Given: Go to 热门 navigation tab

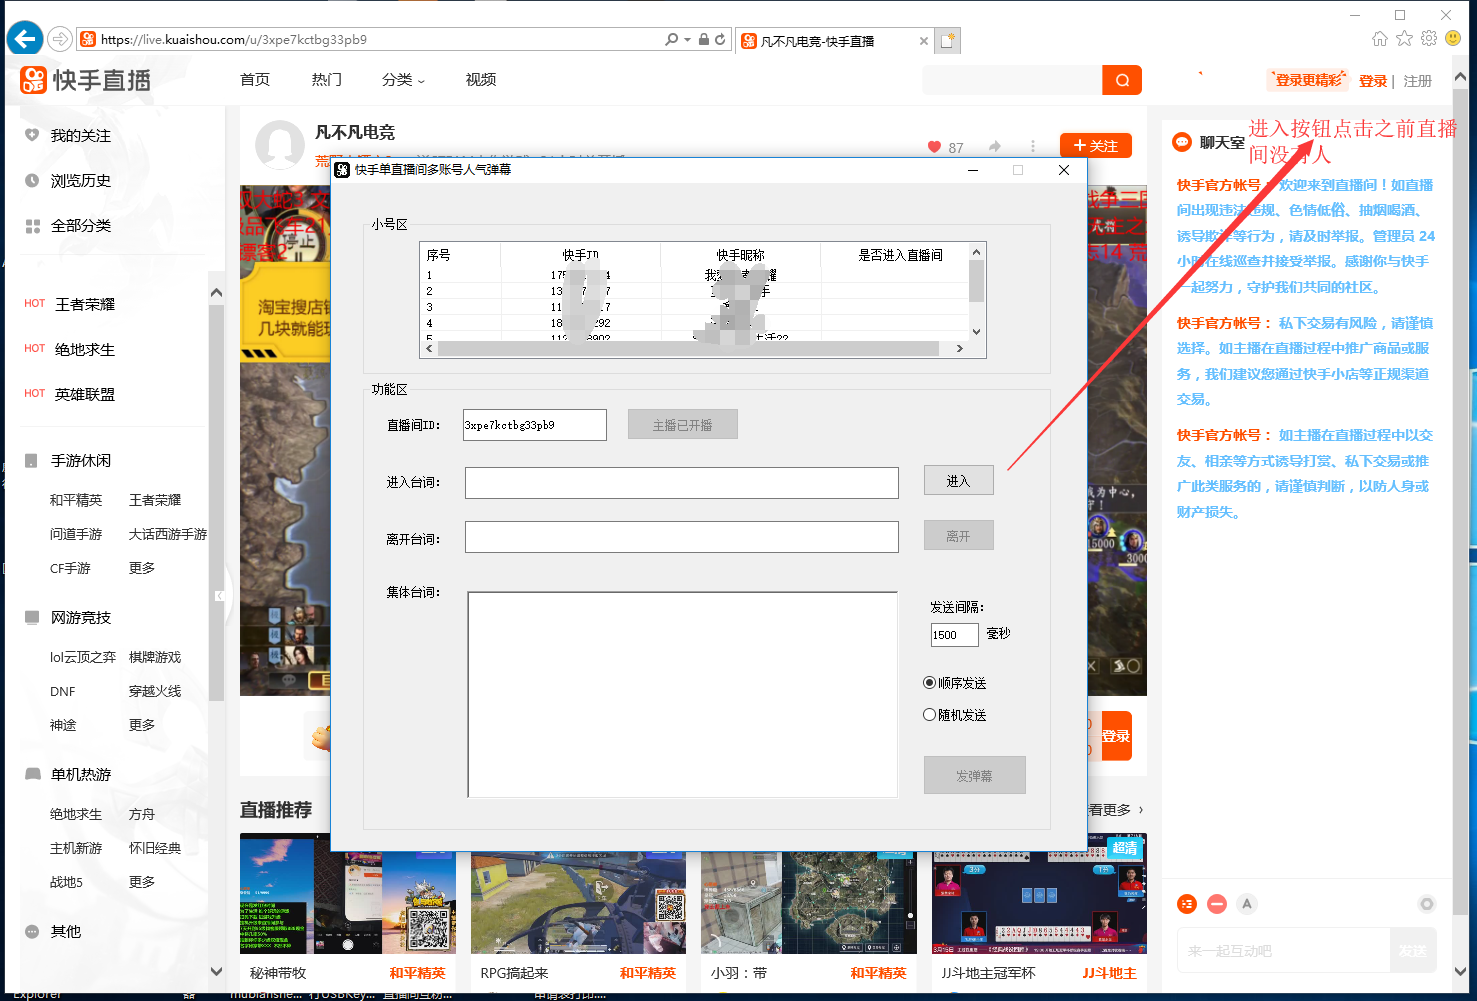Looking at the screenshot, I should [326, 79].
